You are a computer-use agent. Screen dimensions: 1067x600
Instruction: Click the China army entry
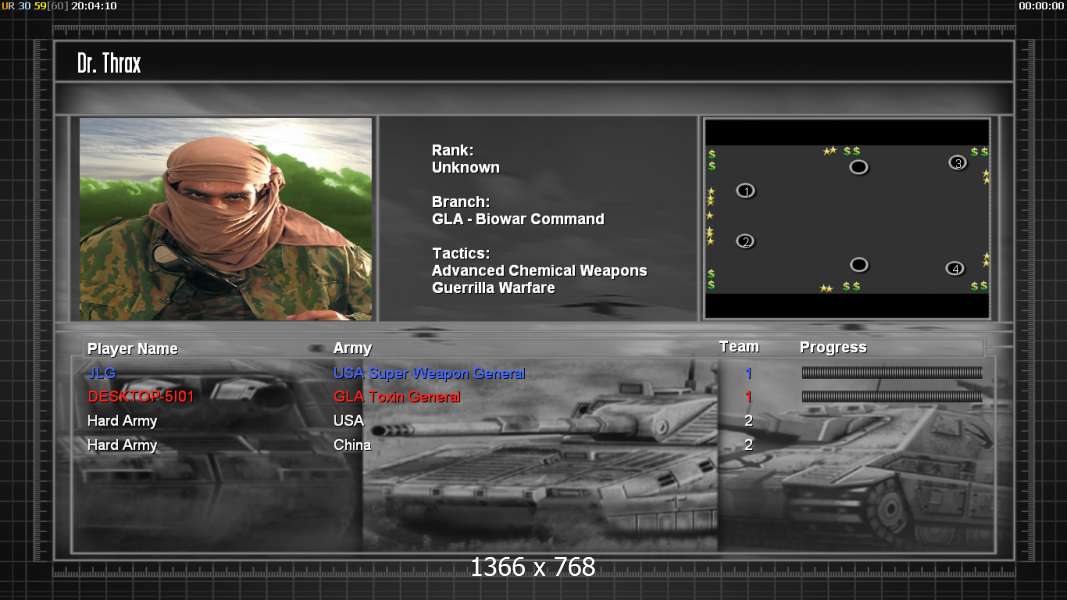(x=352, y=444)
